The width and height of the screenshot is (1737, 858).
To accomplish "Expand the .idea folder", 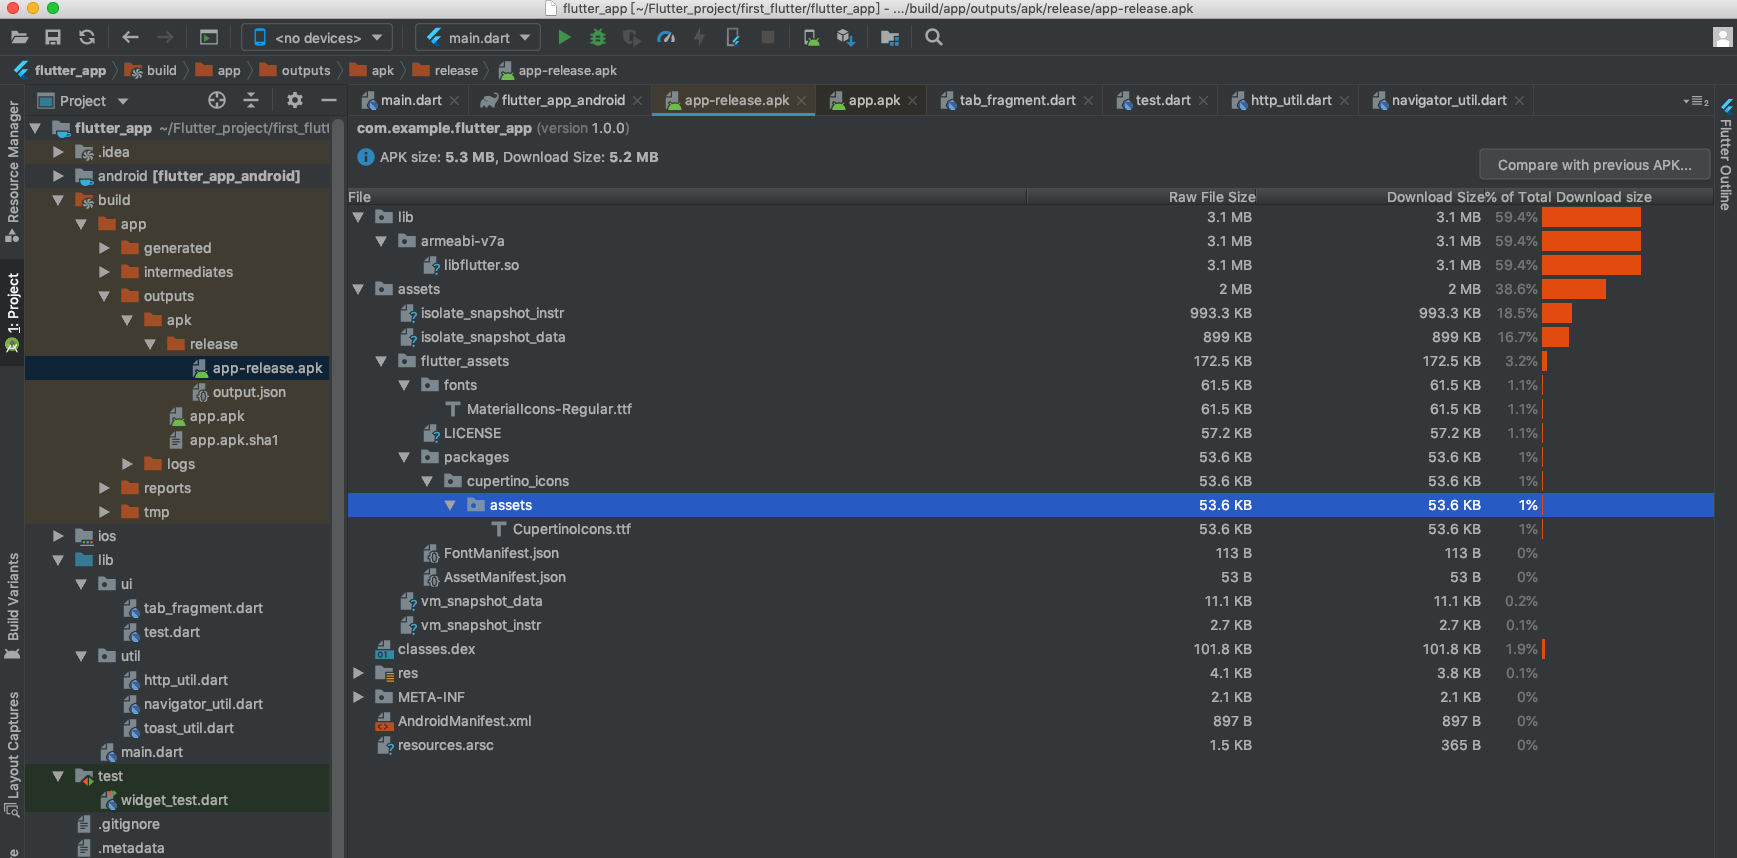I will click(x=58, y=152).
